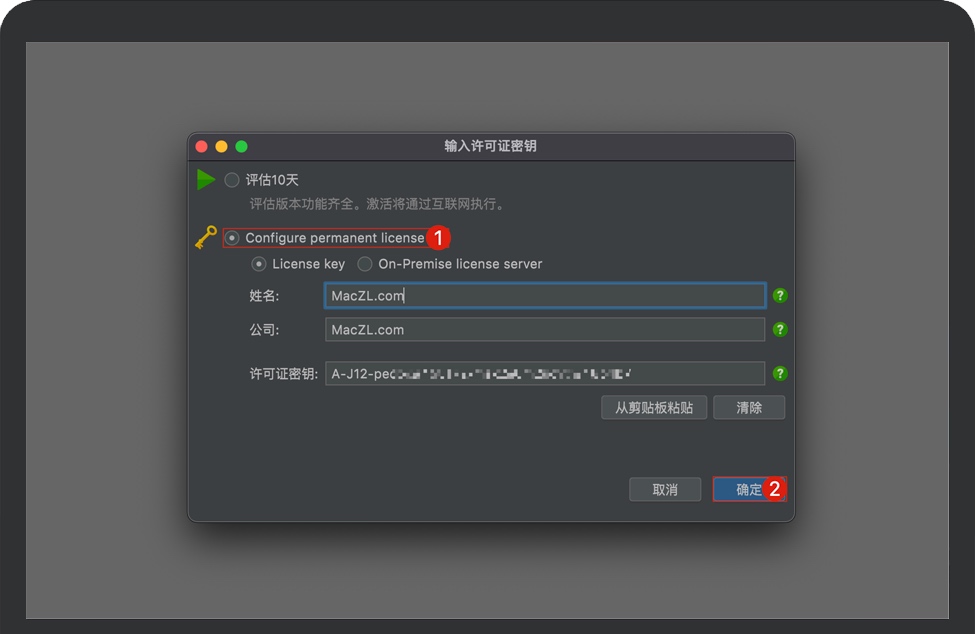Open help icon beside the 公司 field
The width and height of the screenshot is (975, 634).
click(780, 329)
